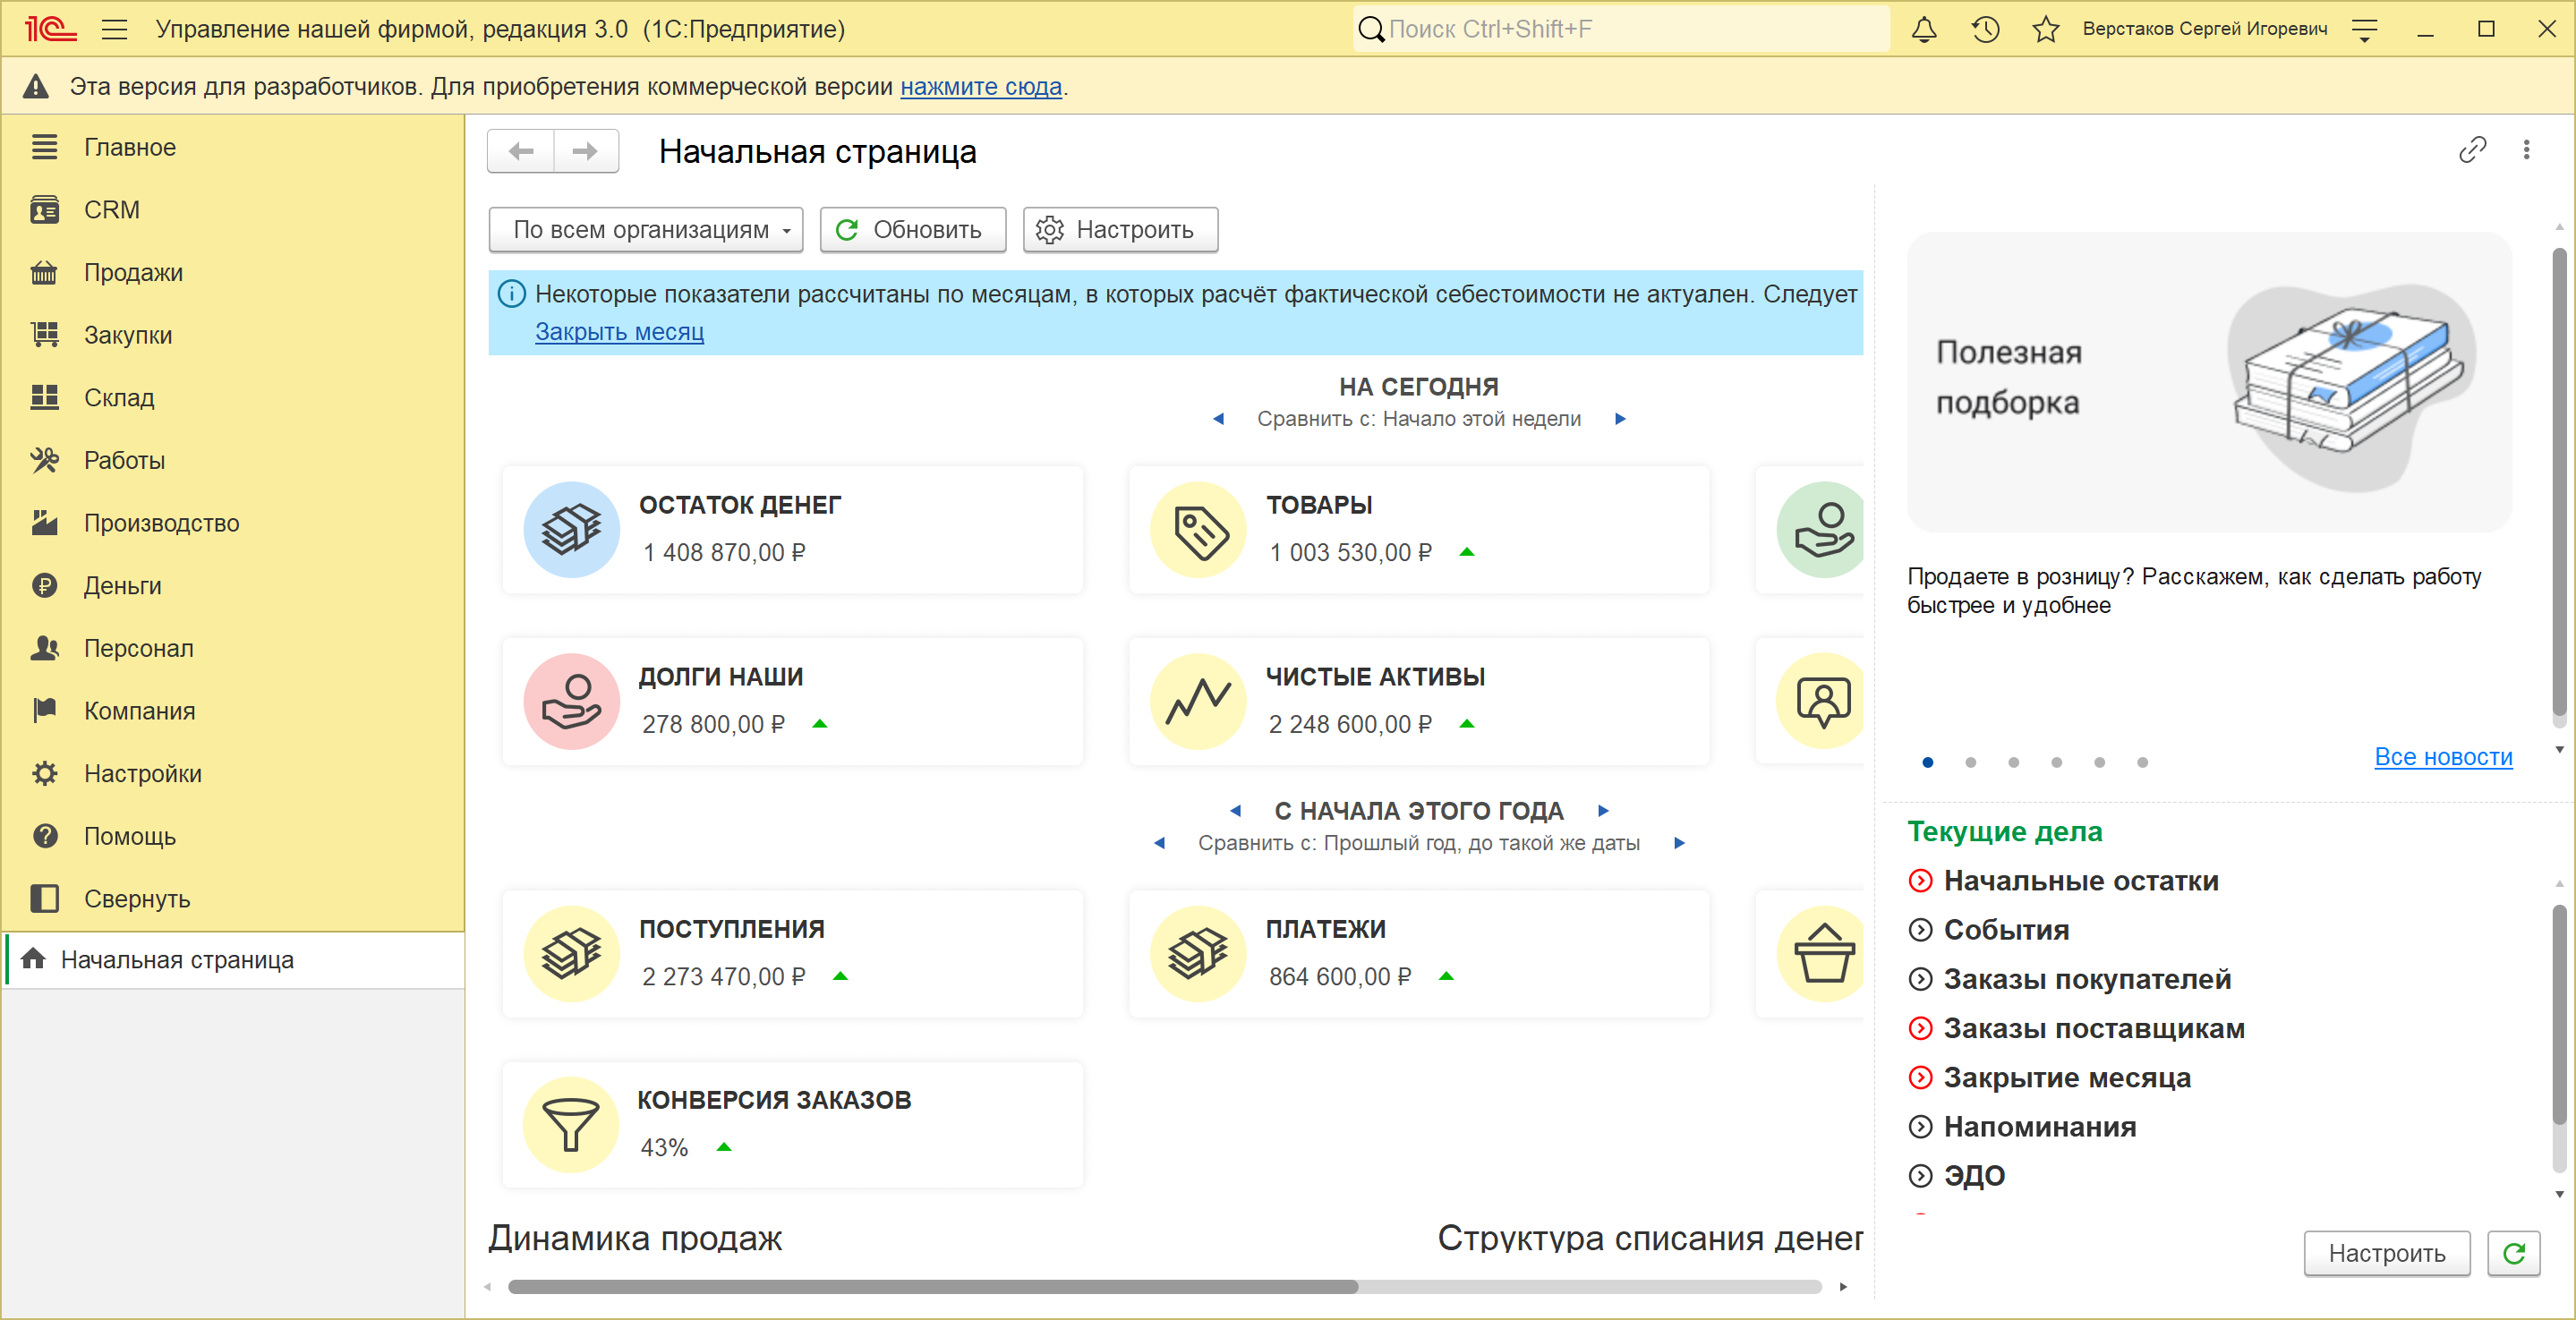
Task: Previous period arrow beside С НАЧАЛА ЭТОГО ГОДА
Action: click(1236, 811)
